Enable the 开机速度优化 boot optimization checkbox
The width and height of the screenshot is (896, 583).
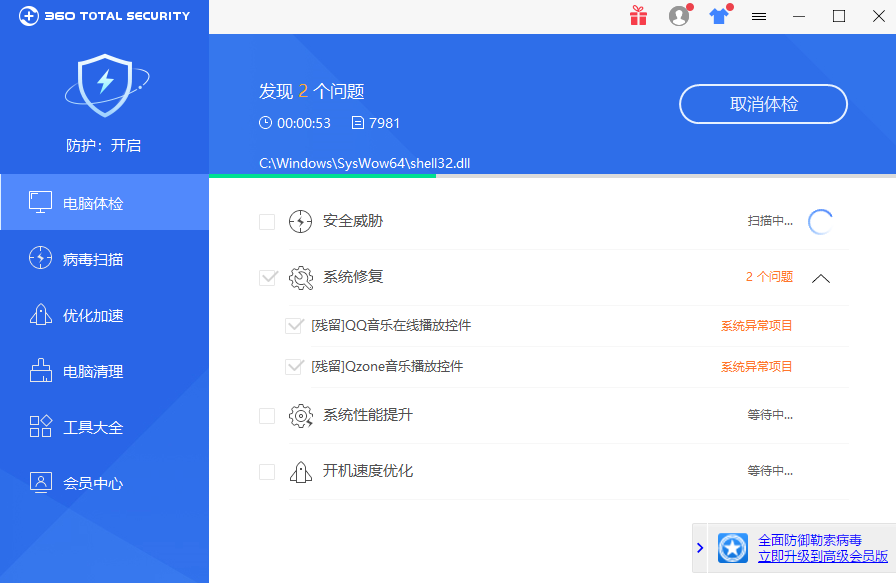267,469
